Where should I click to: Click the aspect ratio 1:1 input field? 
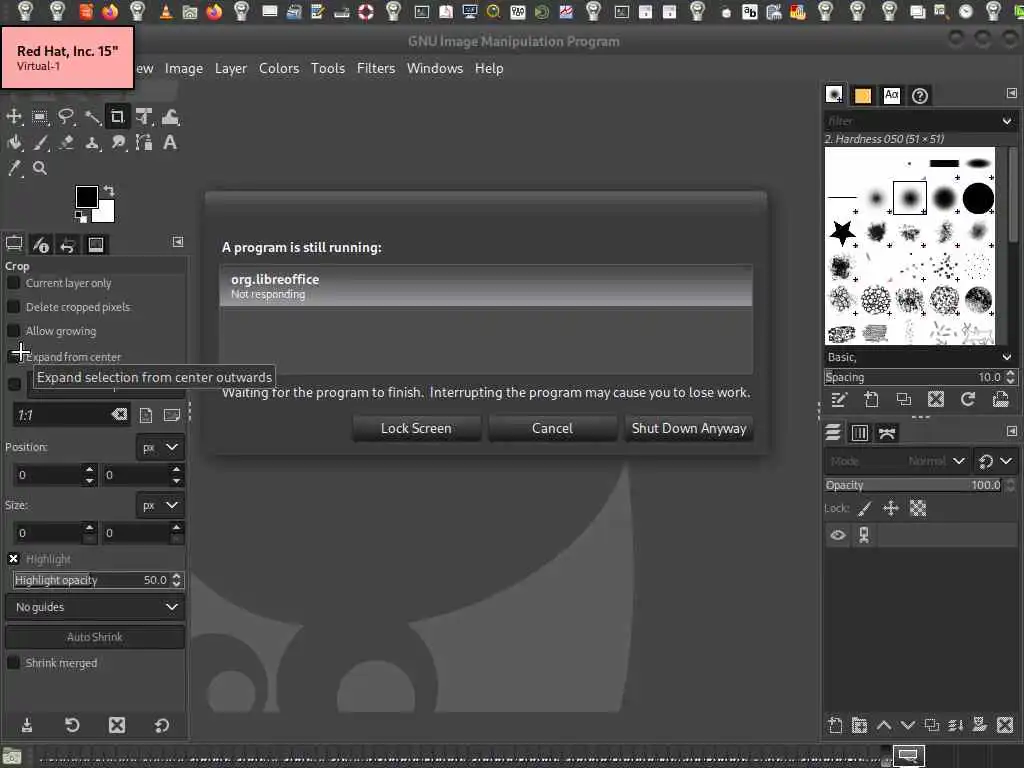tap(62, 415)
